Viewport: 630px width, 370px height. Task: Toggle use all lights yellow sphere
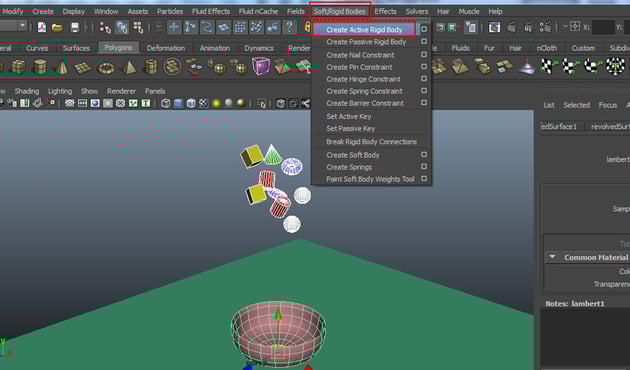(x=216, y=104)
